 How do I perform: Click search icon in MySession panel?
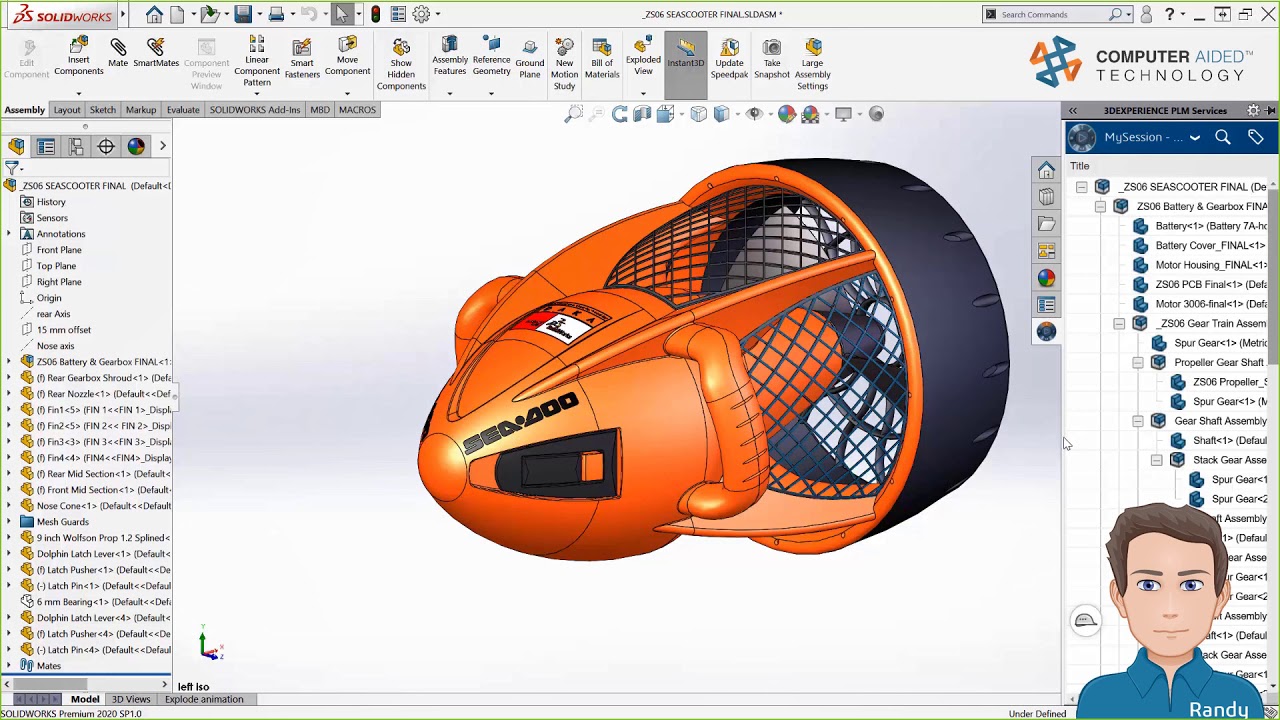click(x=1223, y=137)
